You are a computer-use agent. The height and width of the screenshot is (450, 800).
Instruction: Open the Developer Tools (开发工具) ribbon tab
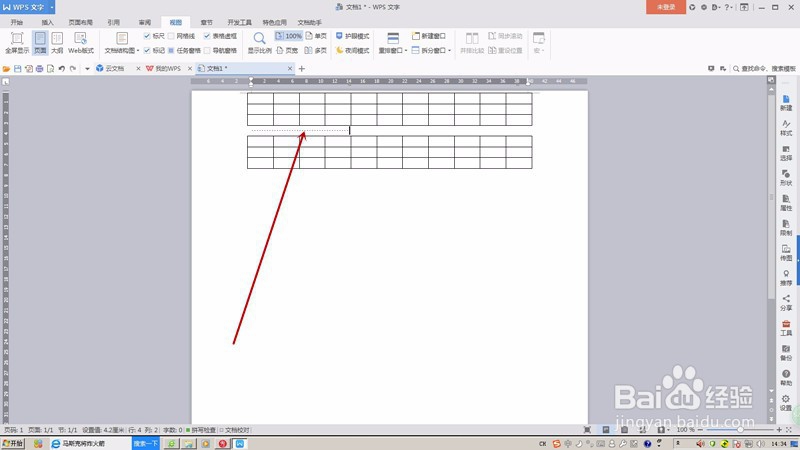(x=240, y=22)
